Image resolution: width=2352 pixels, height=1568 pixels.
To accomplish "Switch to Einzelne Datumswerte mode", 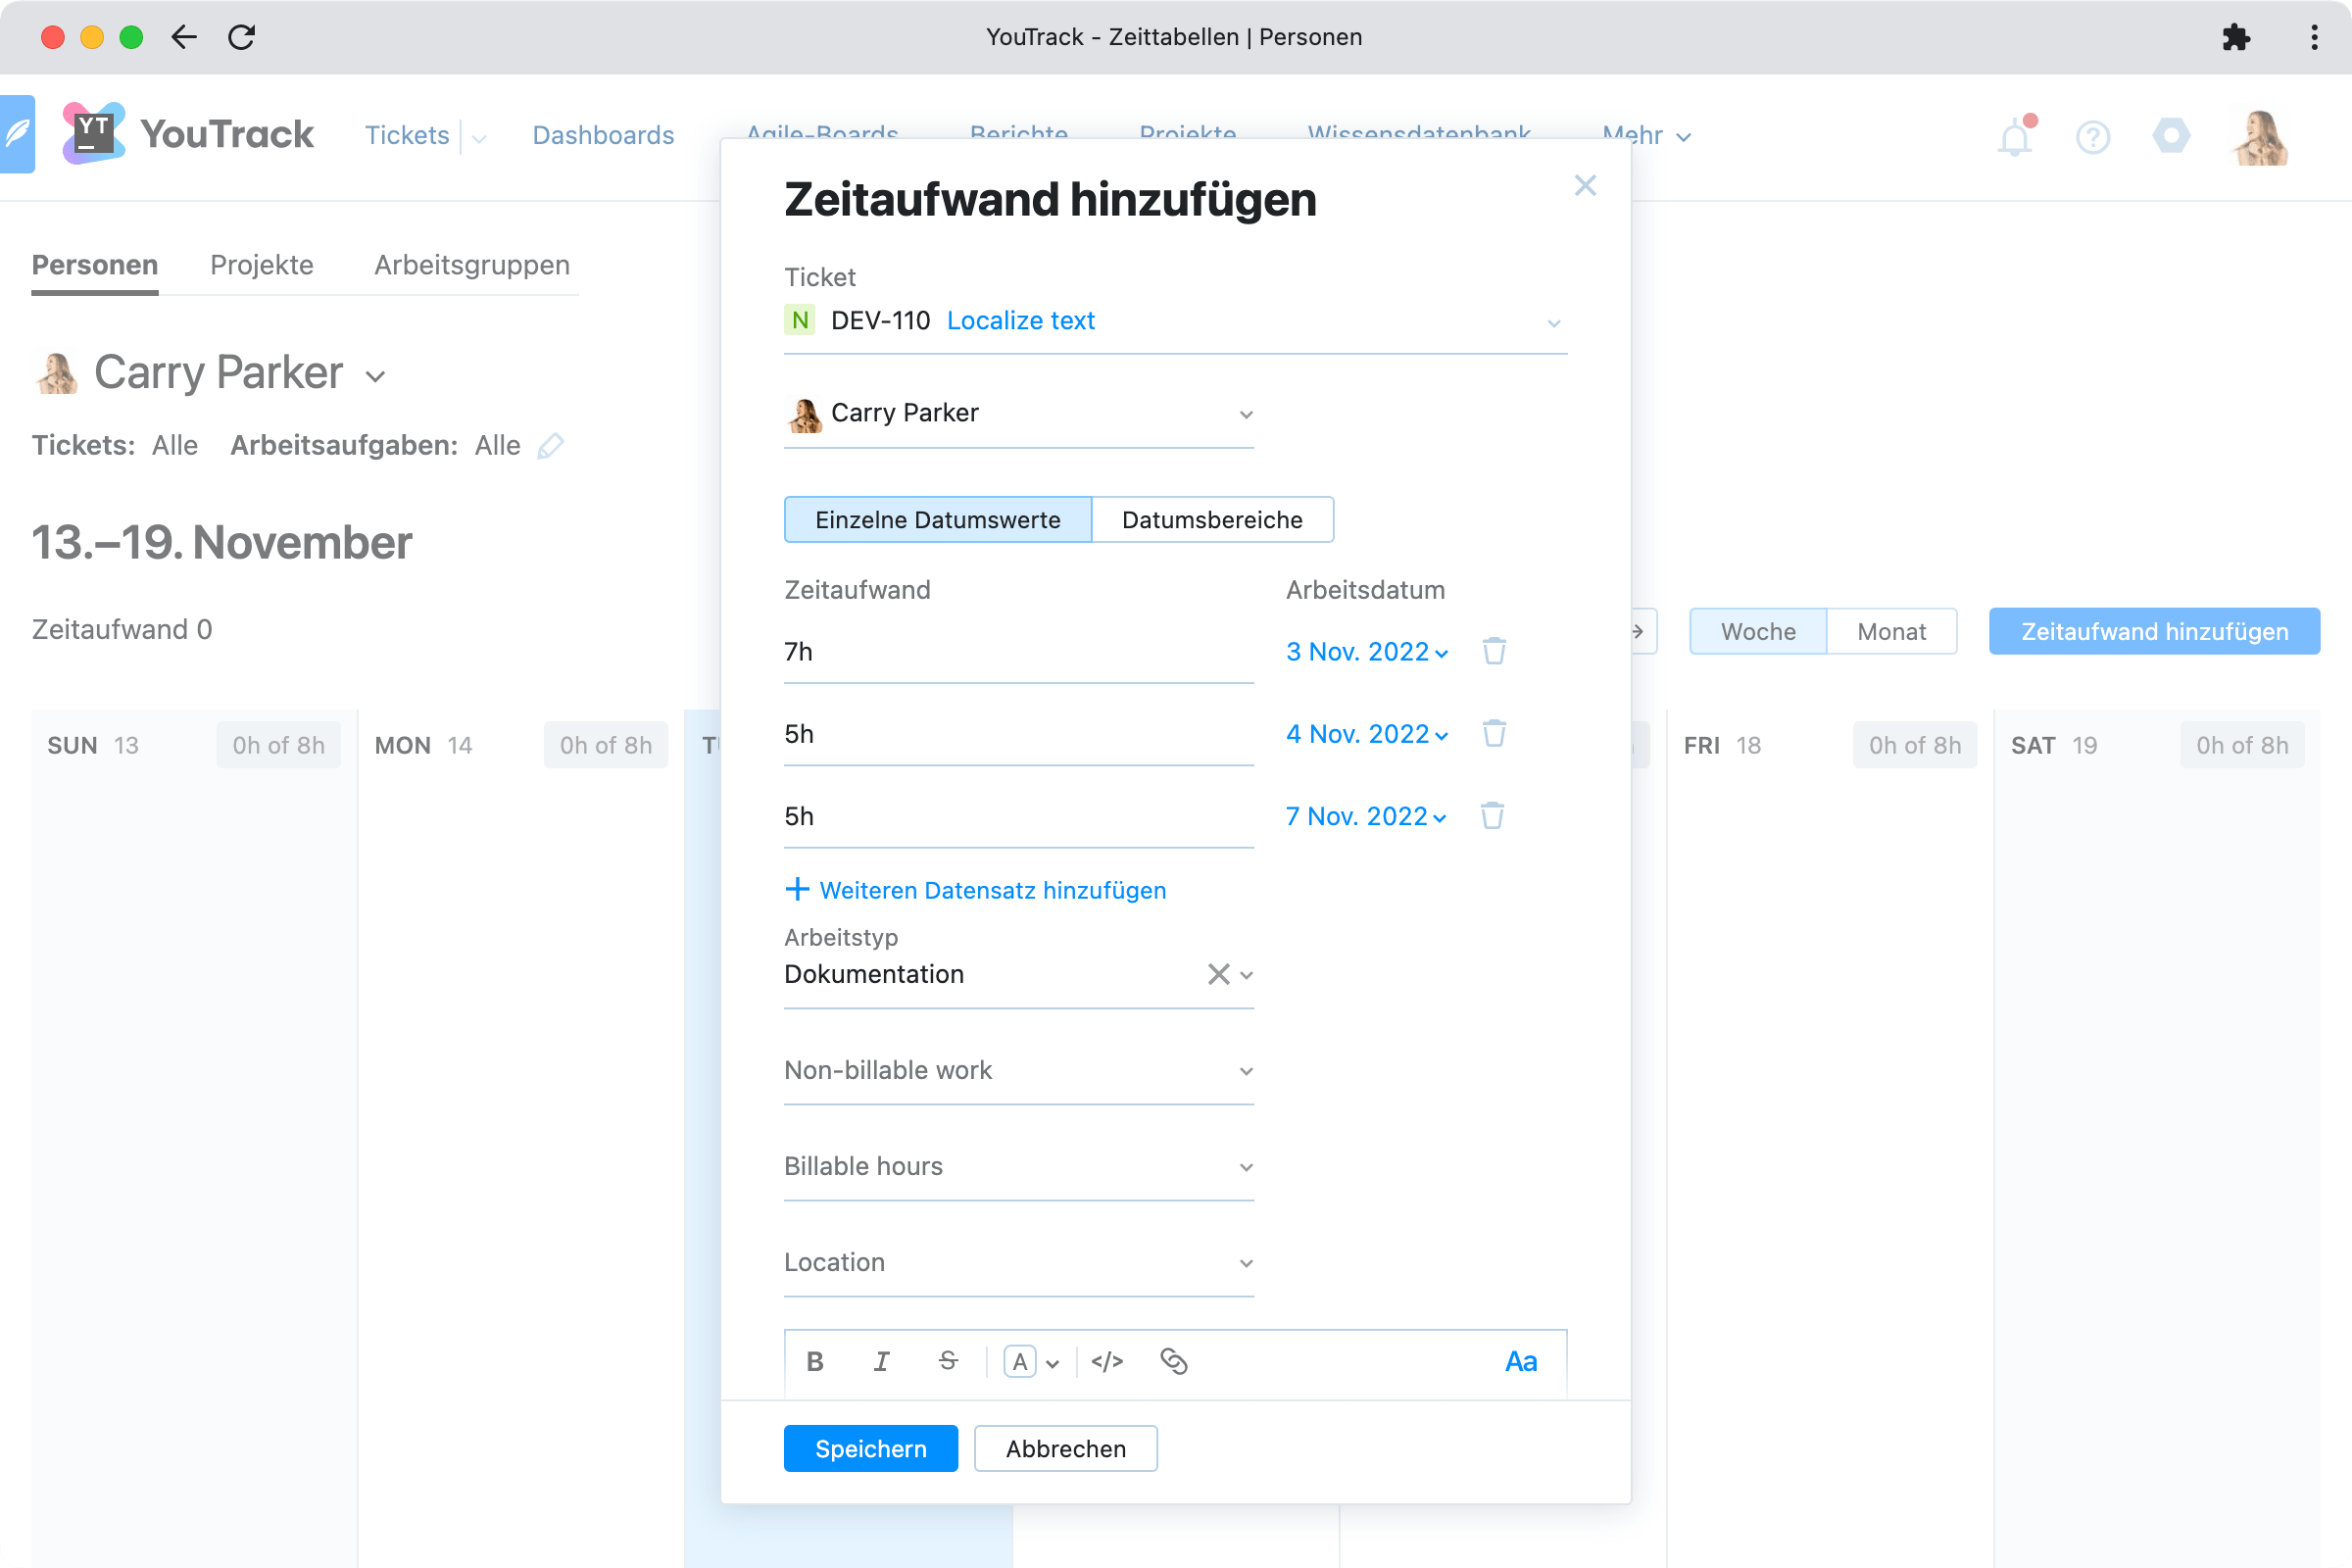I will 937,520.
